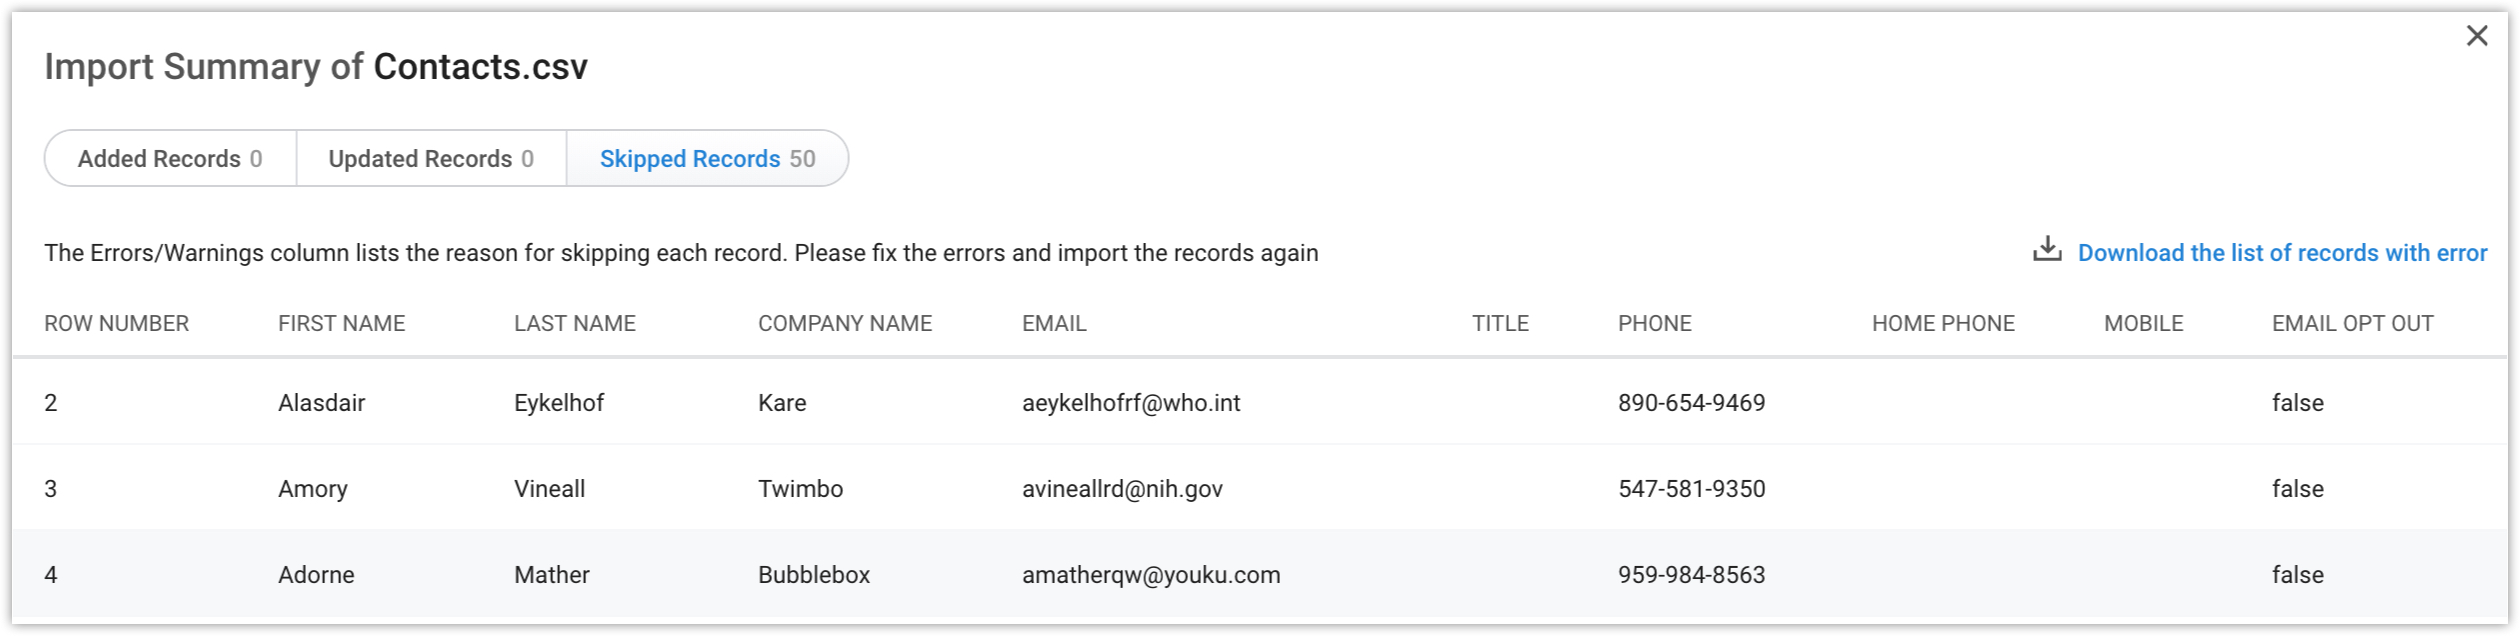Click the Company Name column header
This screenshot has height=636, width=2520.
pyautogui.click(x=844, y=324)
